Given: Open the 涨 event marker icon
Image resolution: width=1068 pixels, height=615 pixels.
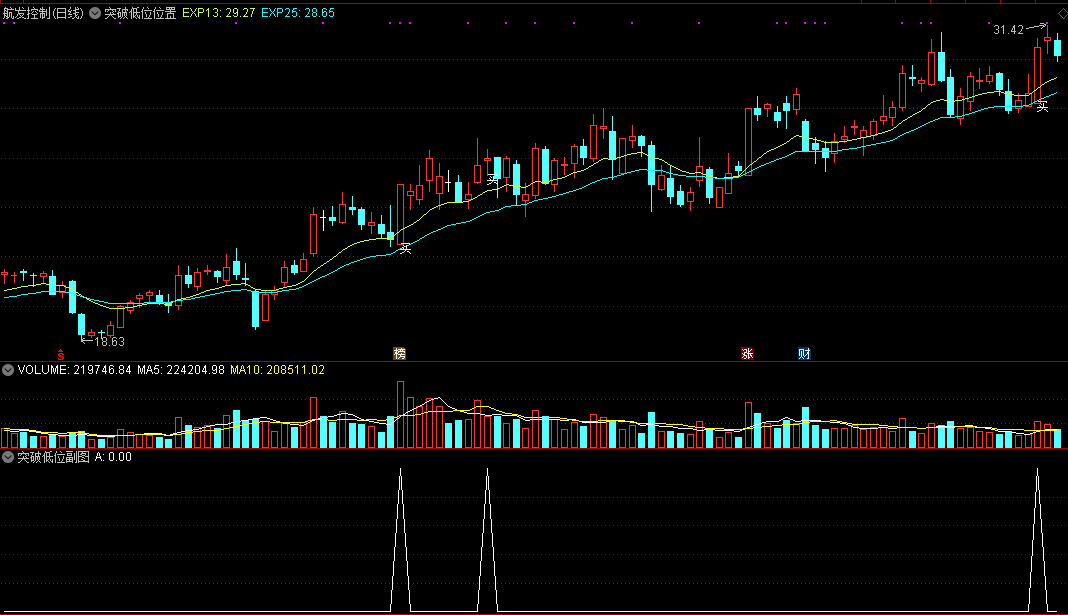Looking at the screenshot, I should 747,353.
